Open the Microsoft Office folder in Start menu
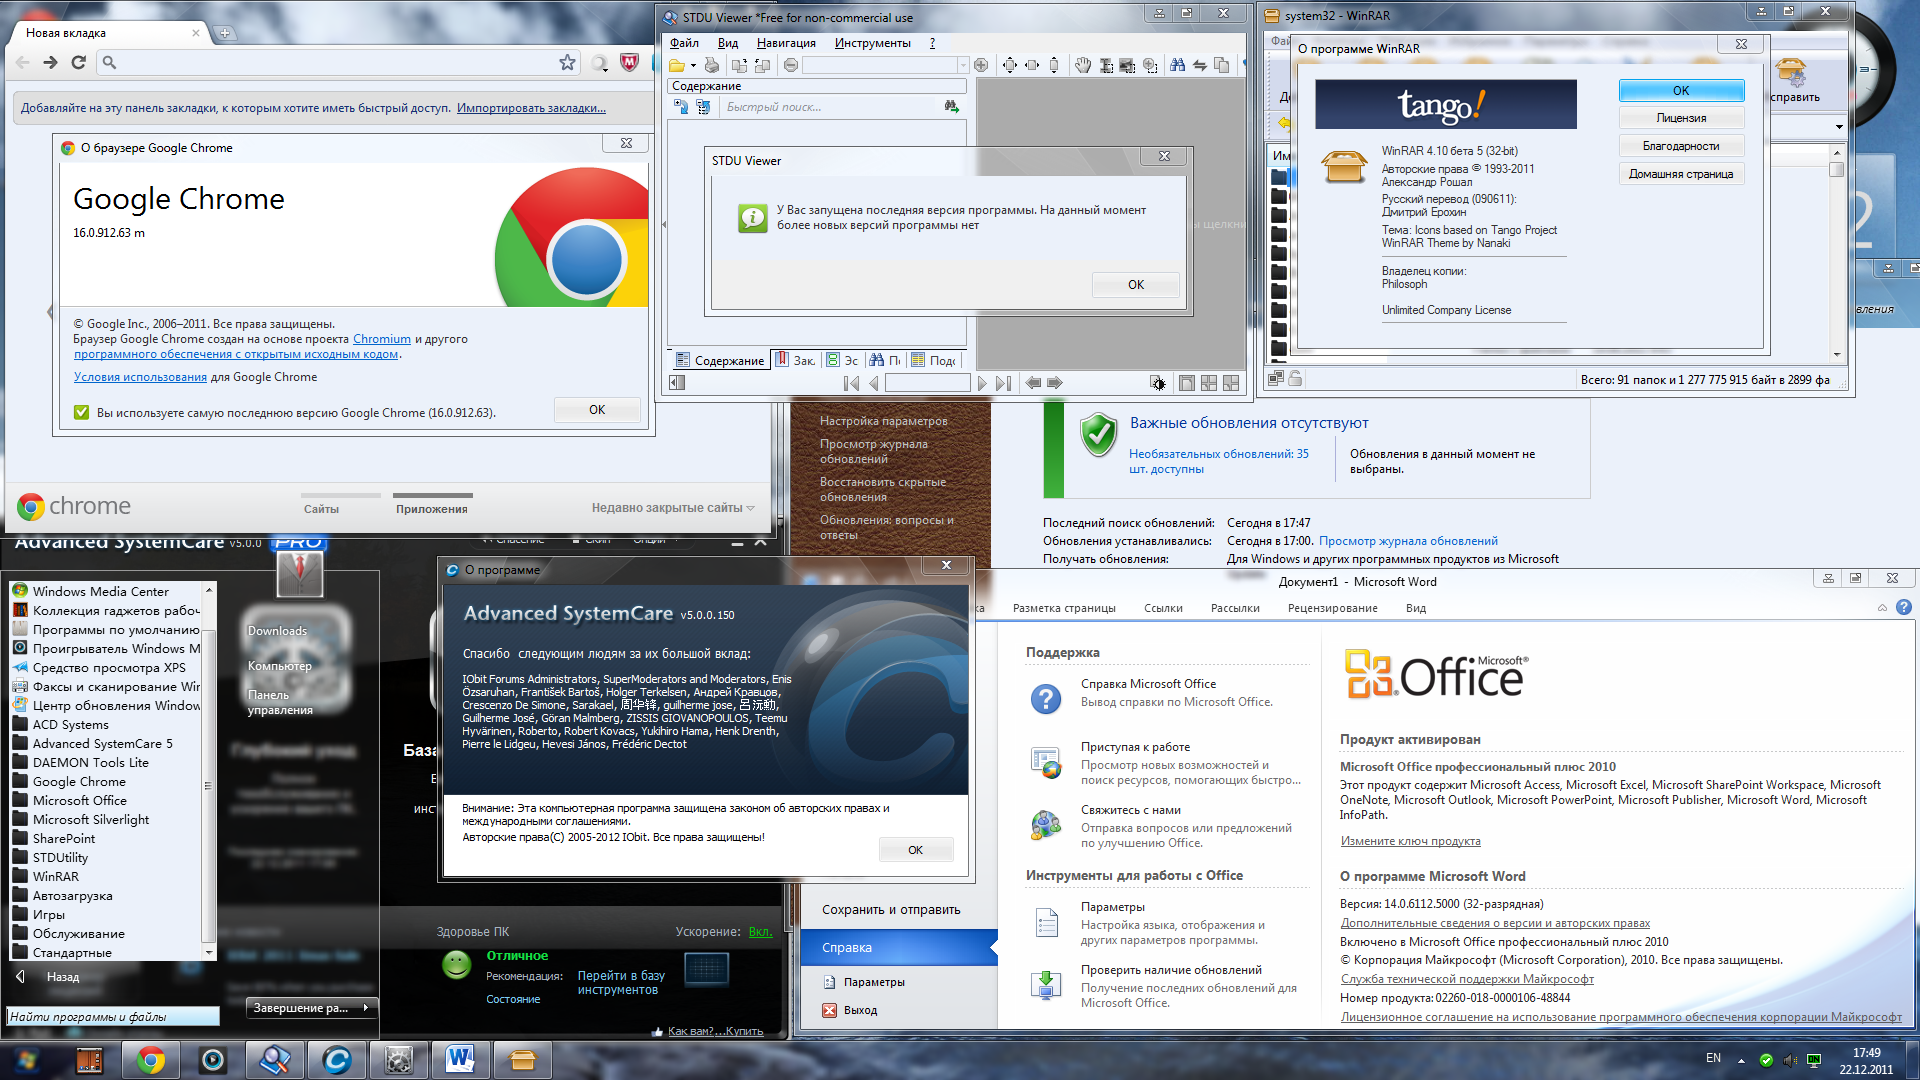 [x=80, y=800]
